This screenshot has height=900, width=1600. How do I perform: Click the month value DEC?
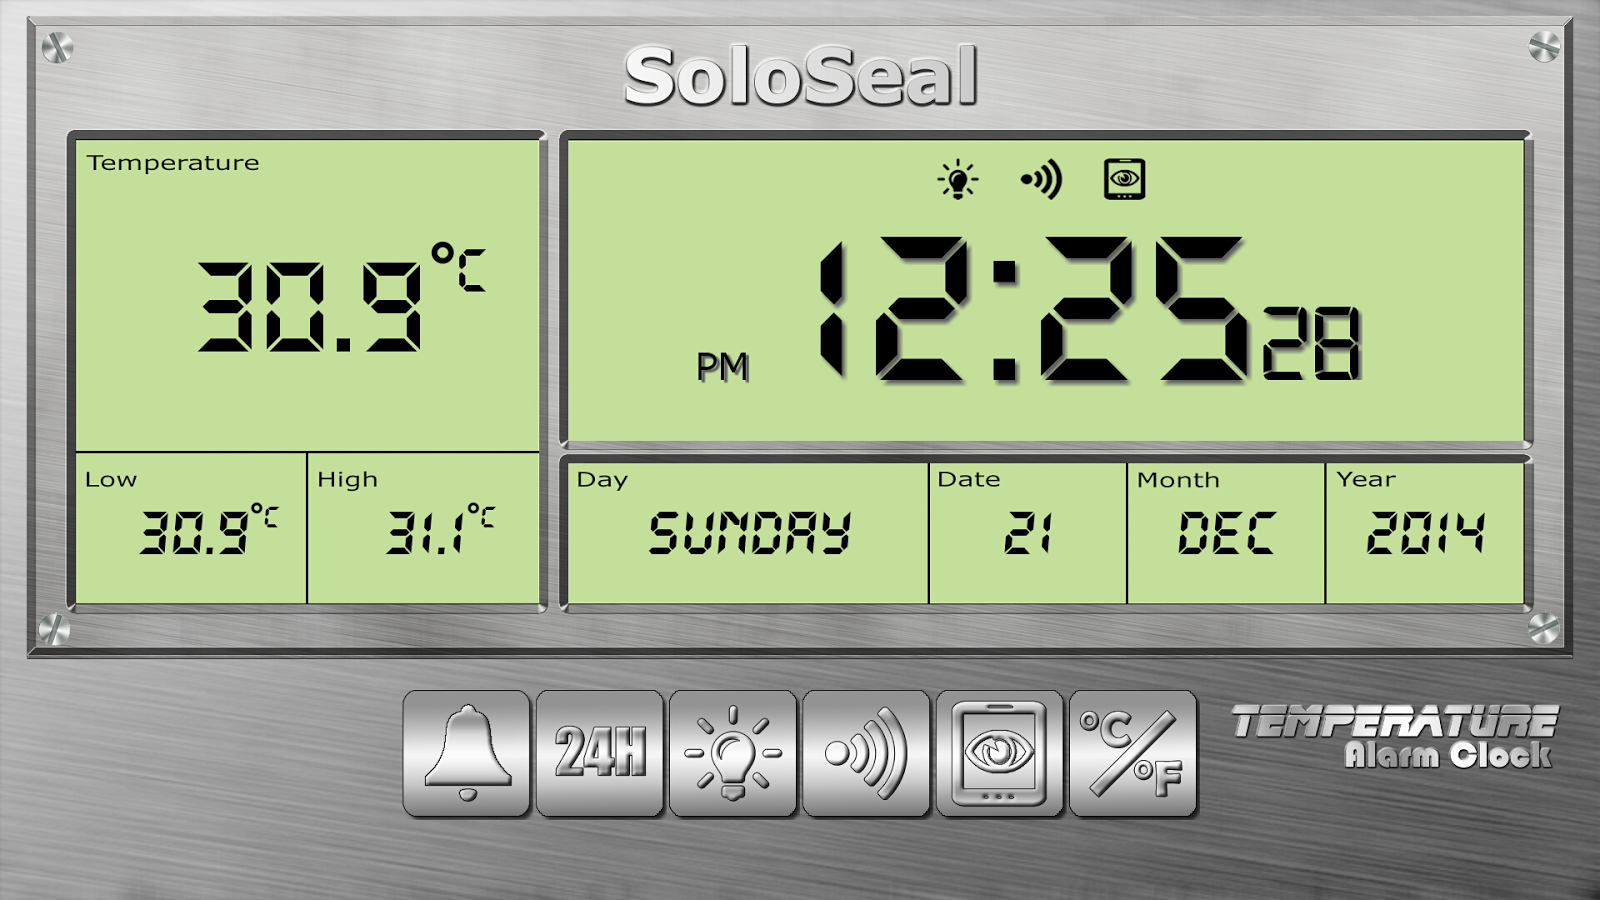click(x=1227, y=533)
